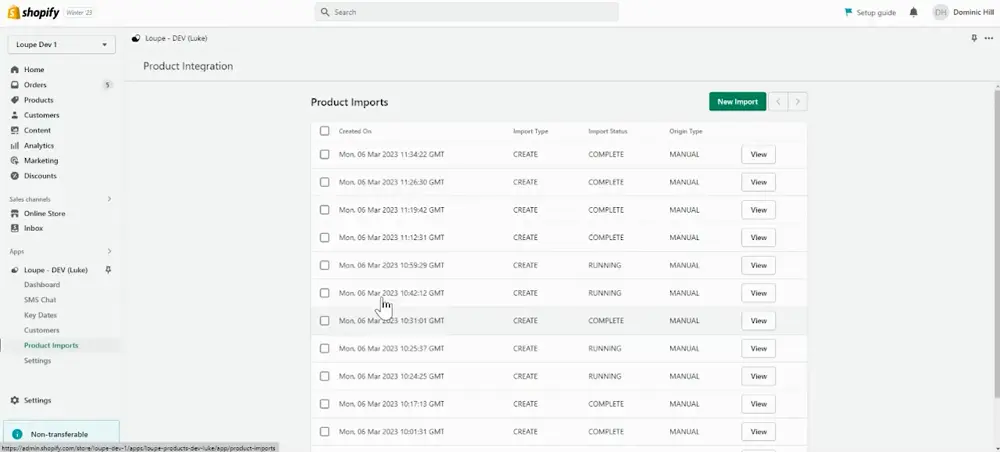Open the notifications bell
The image size is (1000, 452).
pyautogui.click(x=913, y=12)
